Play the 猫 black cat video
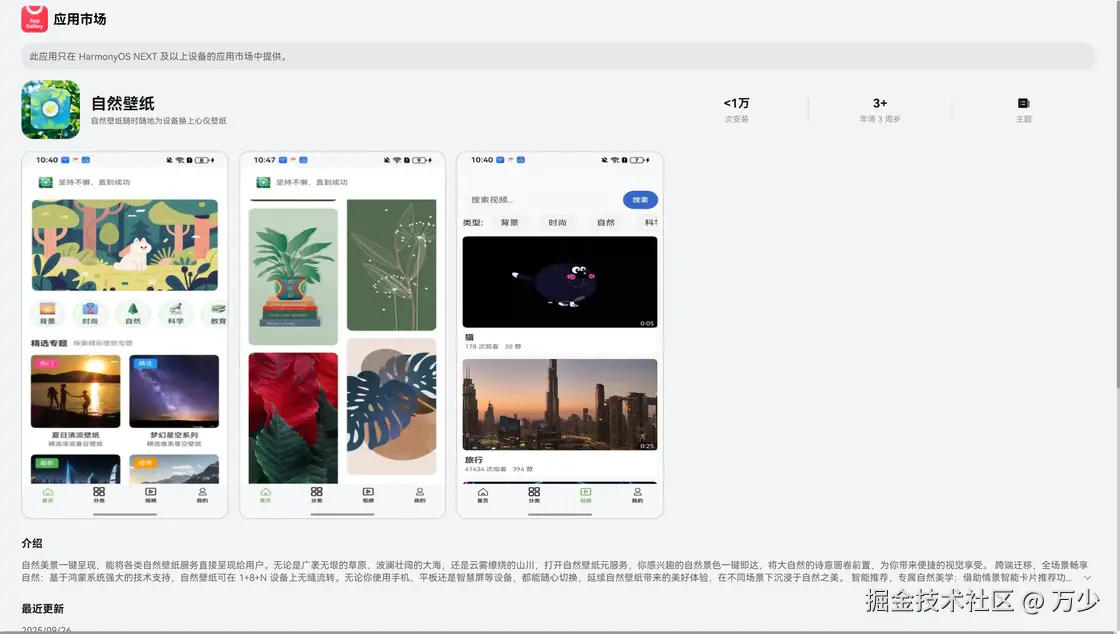This screenshot has width=1120, height=634. (x=560, y=282)
